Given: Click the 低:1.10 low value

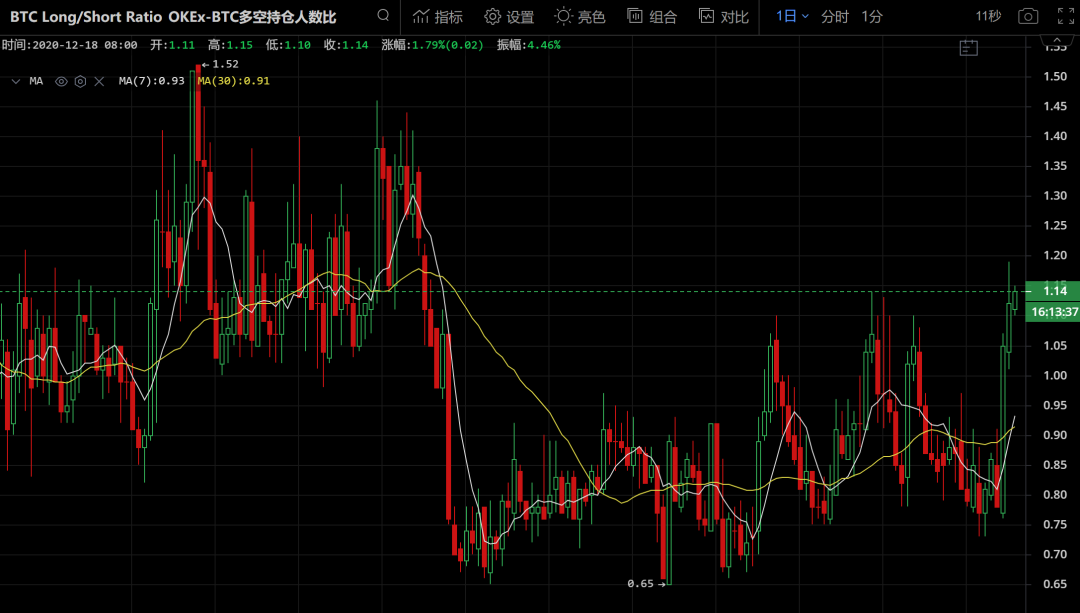Looking at the screenshot, I should (x=288, y=45).
